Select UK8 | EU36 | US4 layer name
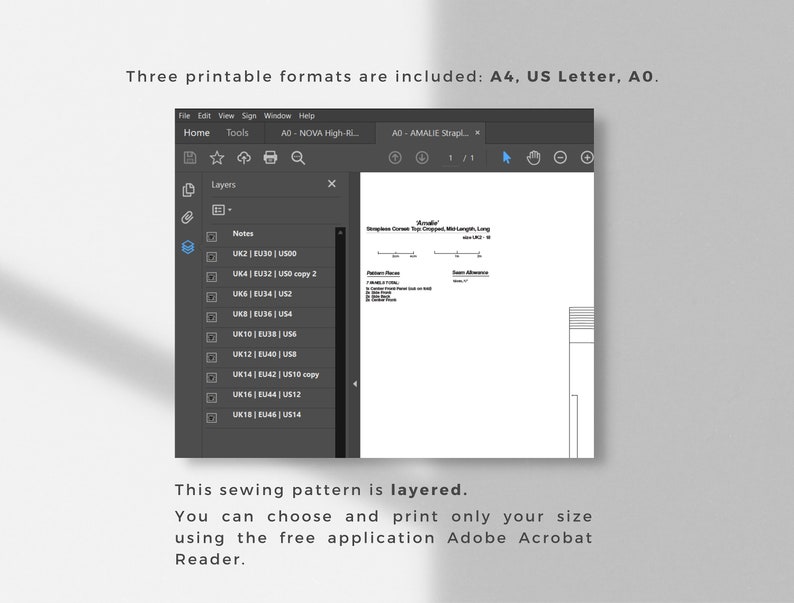The image size is (794, 603). (x=262, y=314)
